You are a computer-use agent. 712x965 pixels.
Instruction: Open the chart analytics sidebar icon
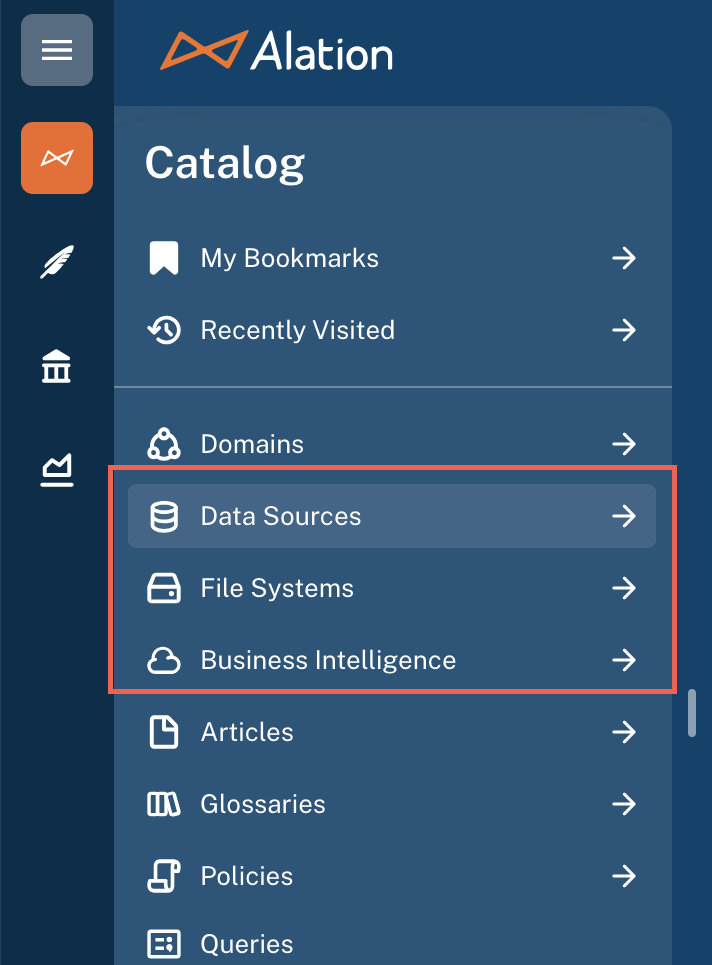click(57, 470)
